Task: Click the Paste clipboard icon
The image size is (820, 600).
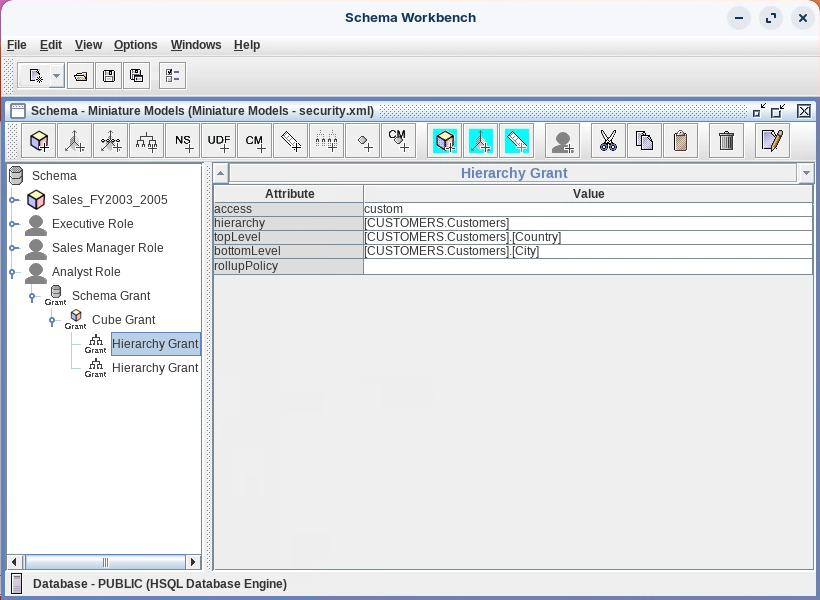Action: [680, 141]
